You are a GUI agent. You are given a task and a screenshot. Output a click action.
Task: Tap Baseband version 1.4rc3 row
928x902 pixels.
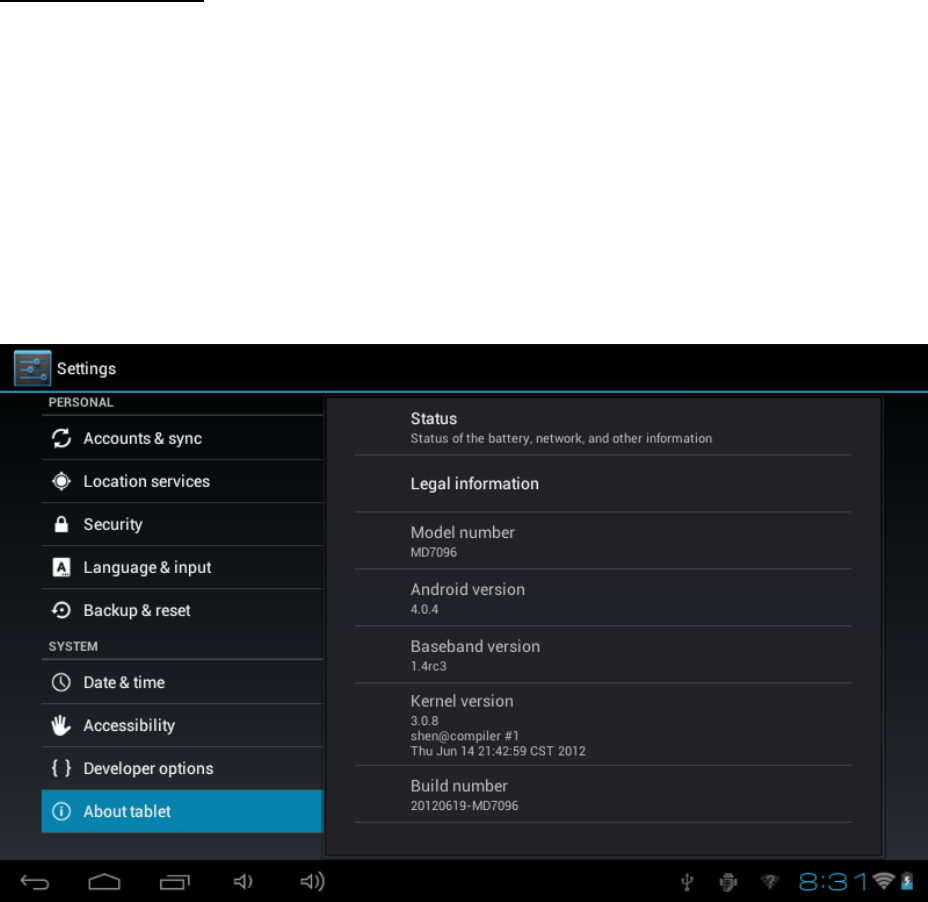click(x=602, y=655)
